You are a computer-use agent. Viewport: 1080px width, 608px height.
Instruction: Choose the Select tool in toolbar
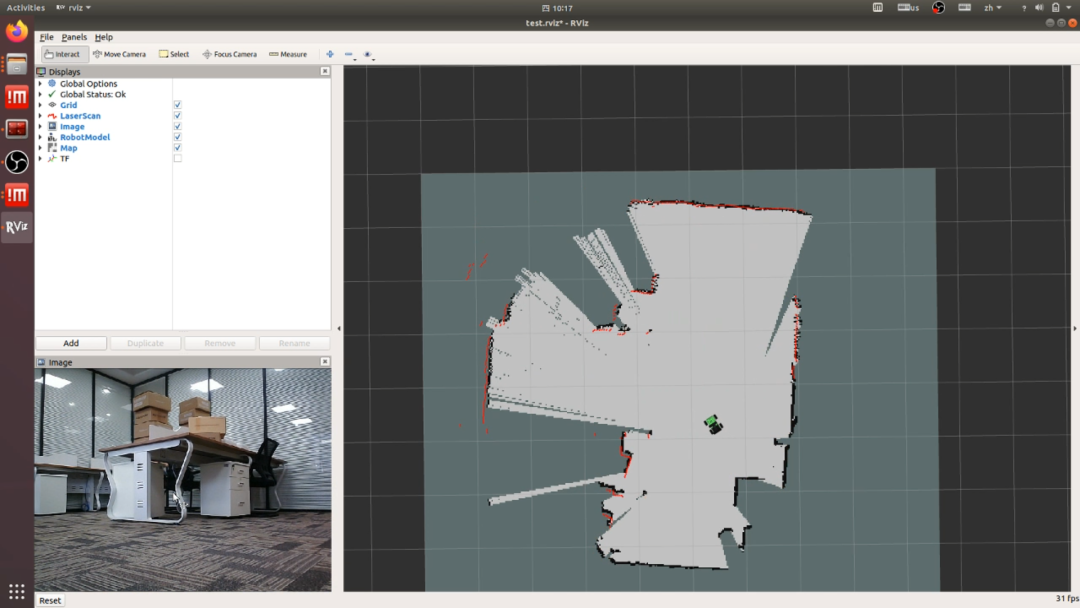point(174,54)
